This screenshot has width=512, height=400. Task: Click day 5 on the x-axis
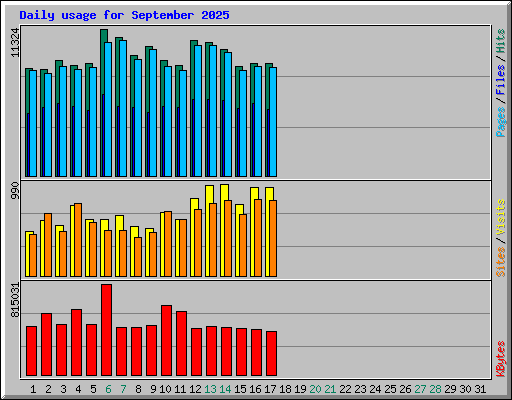point(93,389)
